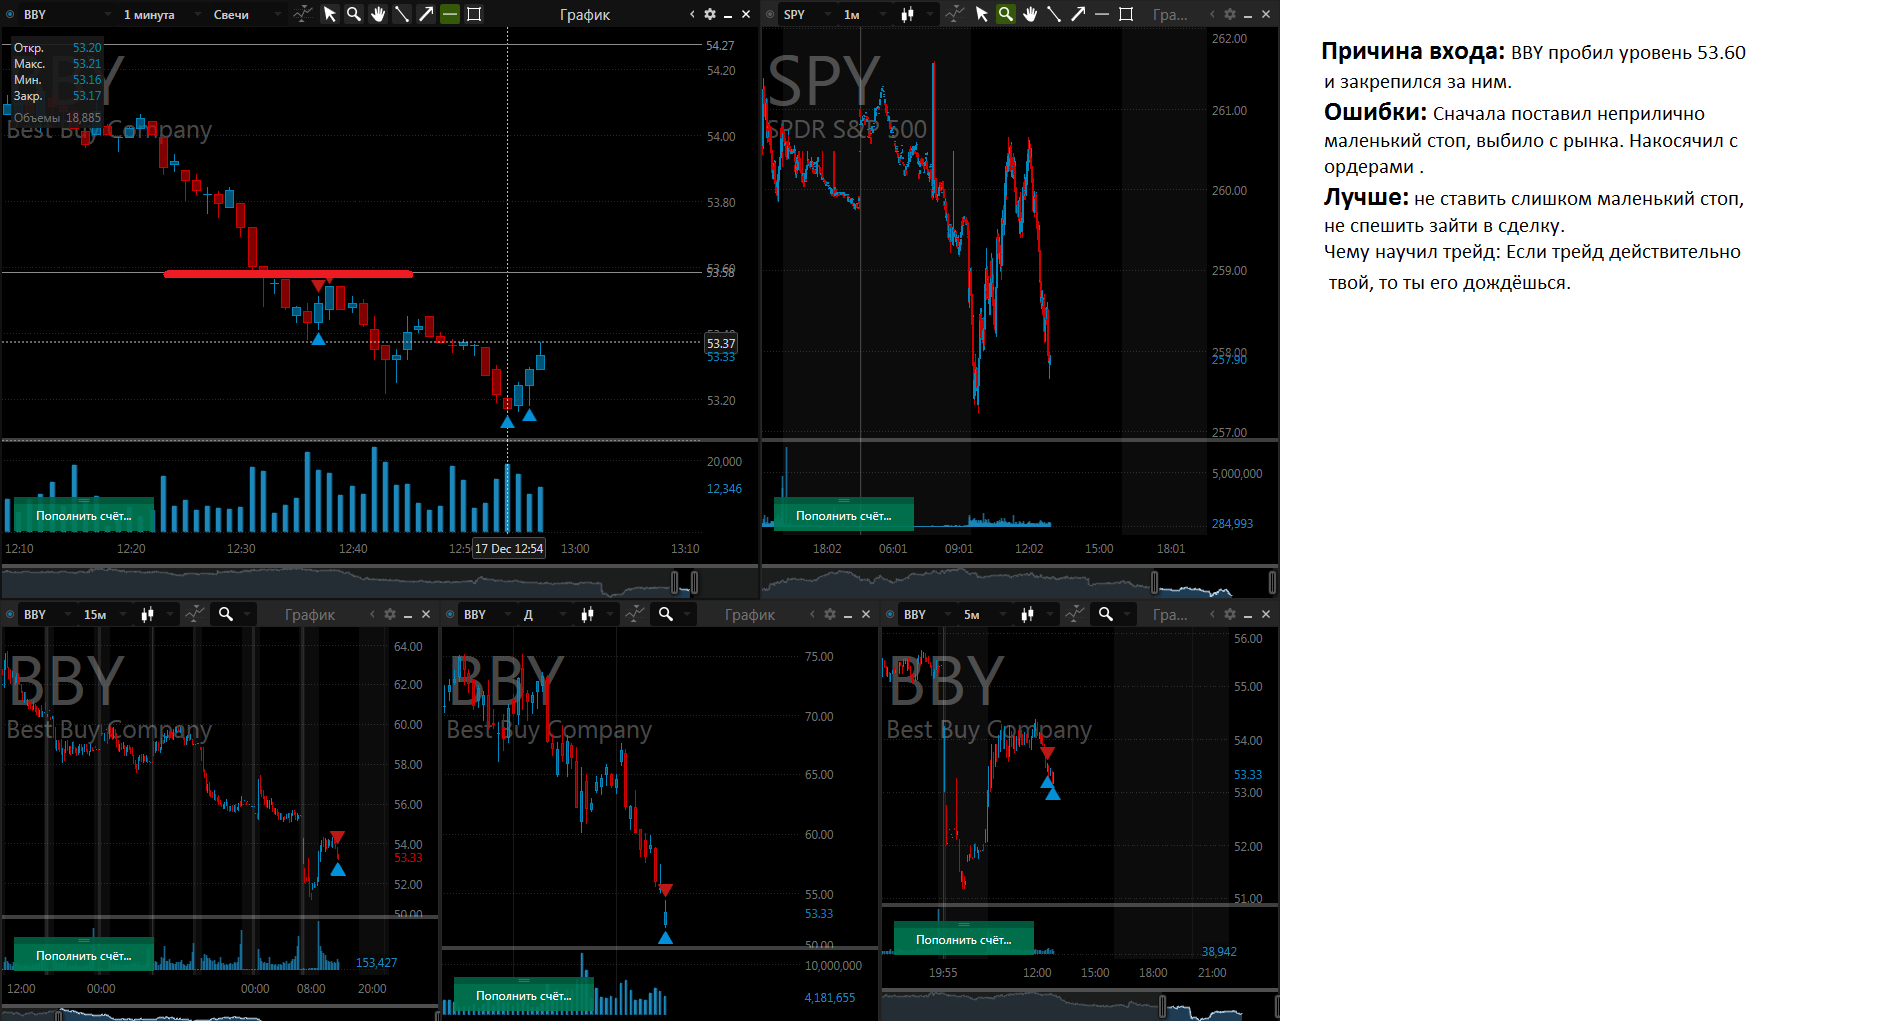This screenshot has height=1021, width=1899.
Task: Click 'График' title of BBY daily panel
Action: tap(750, 614)
